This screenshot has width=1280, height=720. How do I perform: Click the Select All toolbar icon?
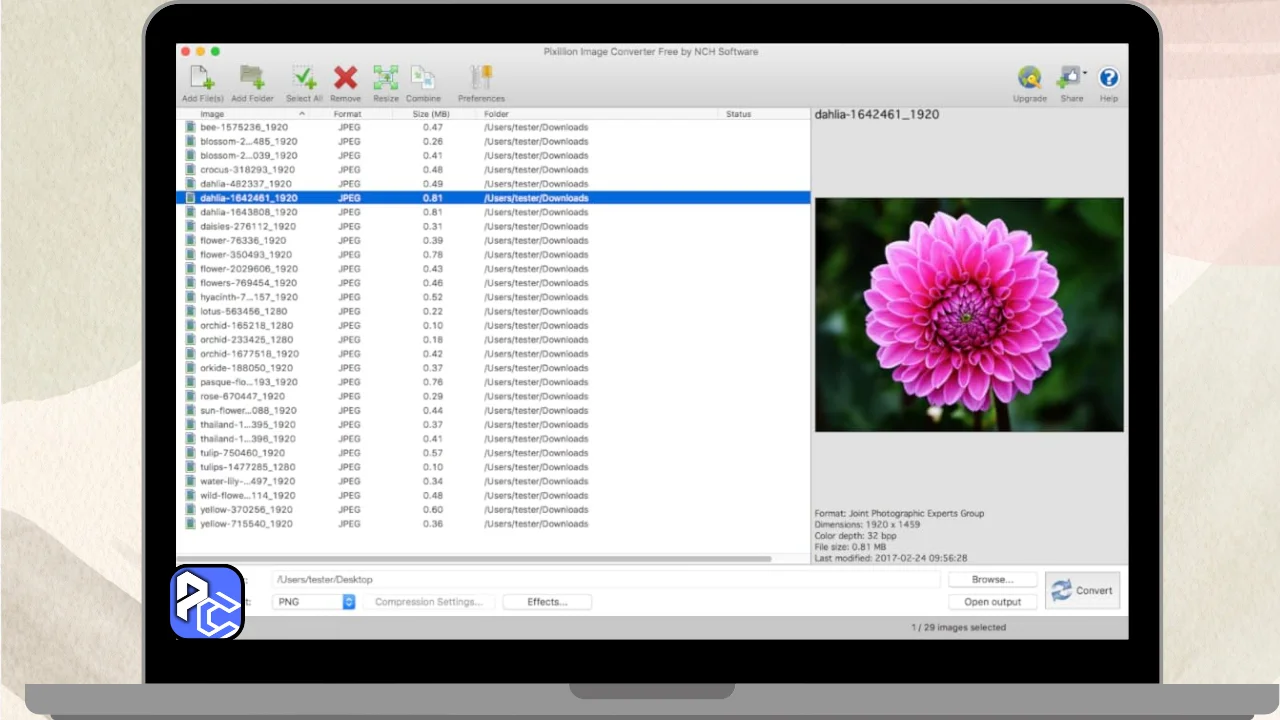point(304,79)
